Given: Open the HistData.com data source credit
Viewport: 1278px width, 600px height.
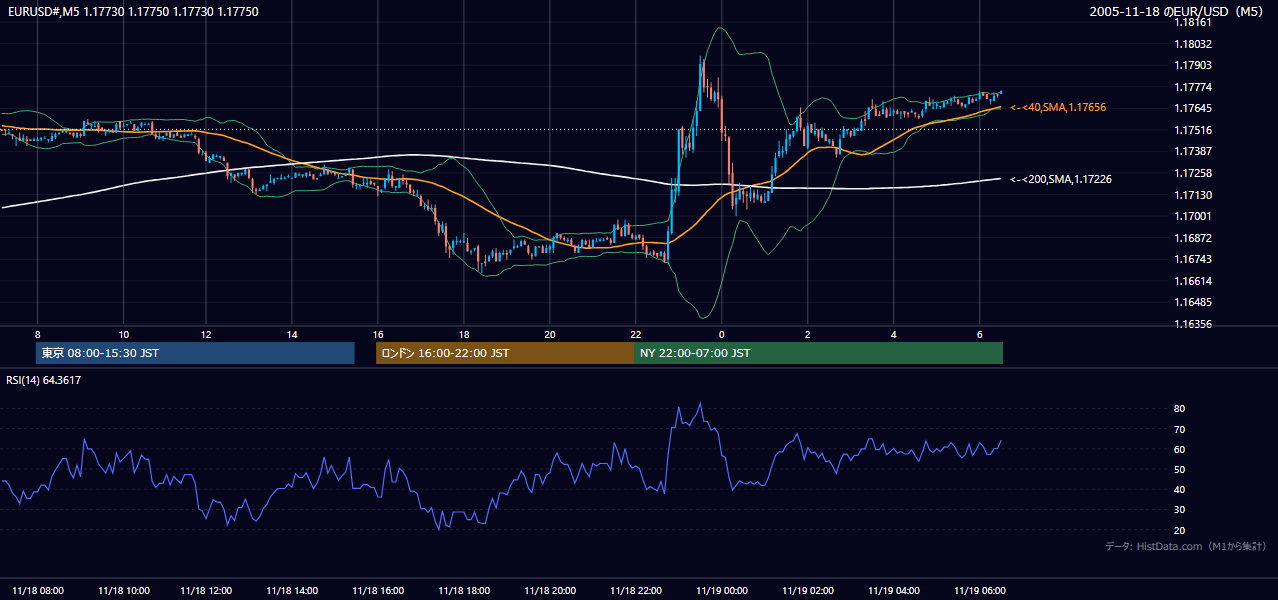Looking at the screenshot, I should coord(1186,546).
